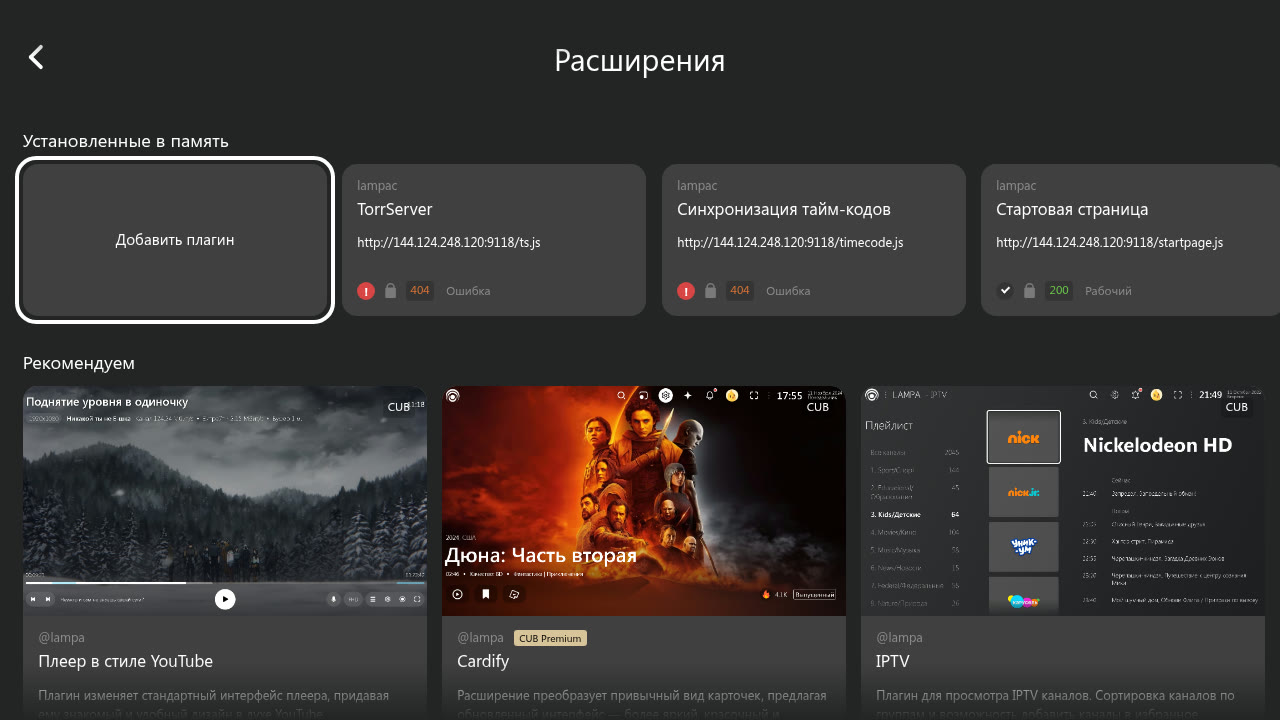The width and height of the screenshot is (1280, 720).
Task: Open the Cardify Dune preview thumbnail
Action: coord(644,501)
